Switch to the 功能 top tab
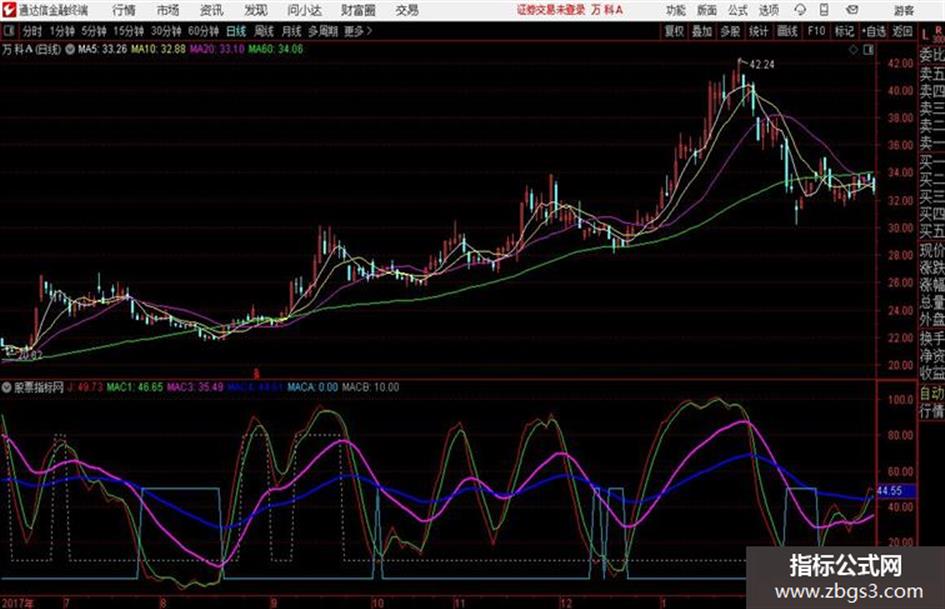Image resolution: width=945 pixels, height=609 pixels. 676,10
